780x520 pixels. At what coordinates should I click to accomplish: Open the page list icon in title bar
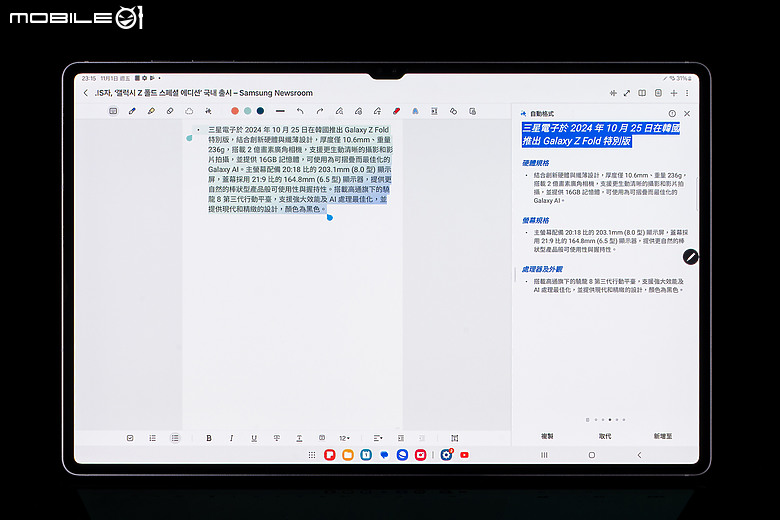pyautogui.click(x=658, y=93)
